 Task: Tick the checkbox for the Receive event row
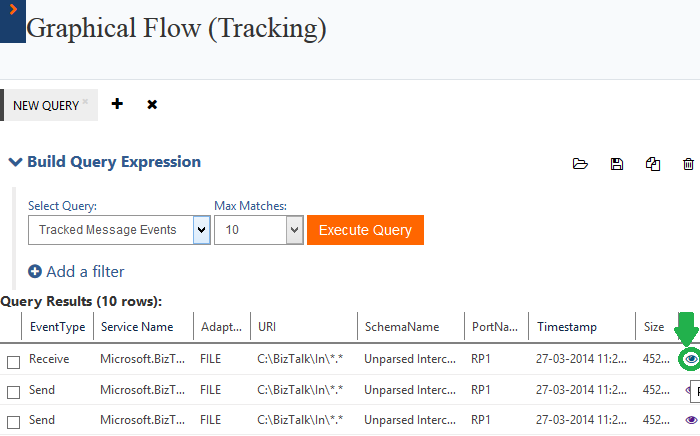(x=13, y=361)
